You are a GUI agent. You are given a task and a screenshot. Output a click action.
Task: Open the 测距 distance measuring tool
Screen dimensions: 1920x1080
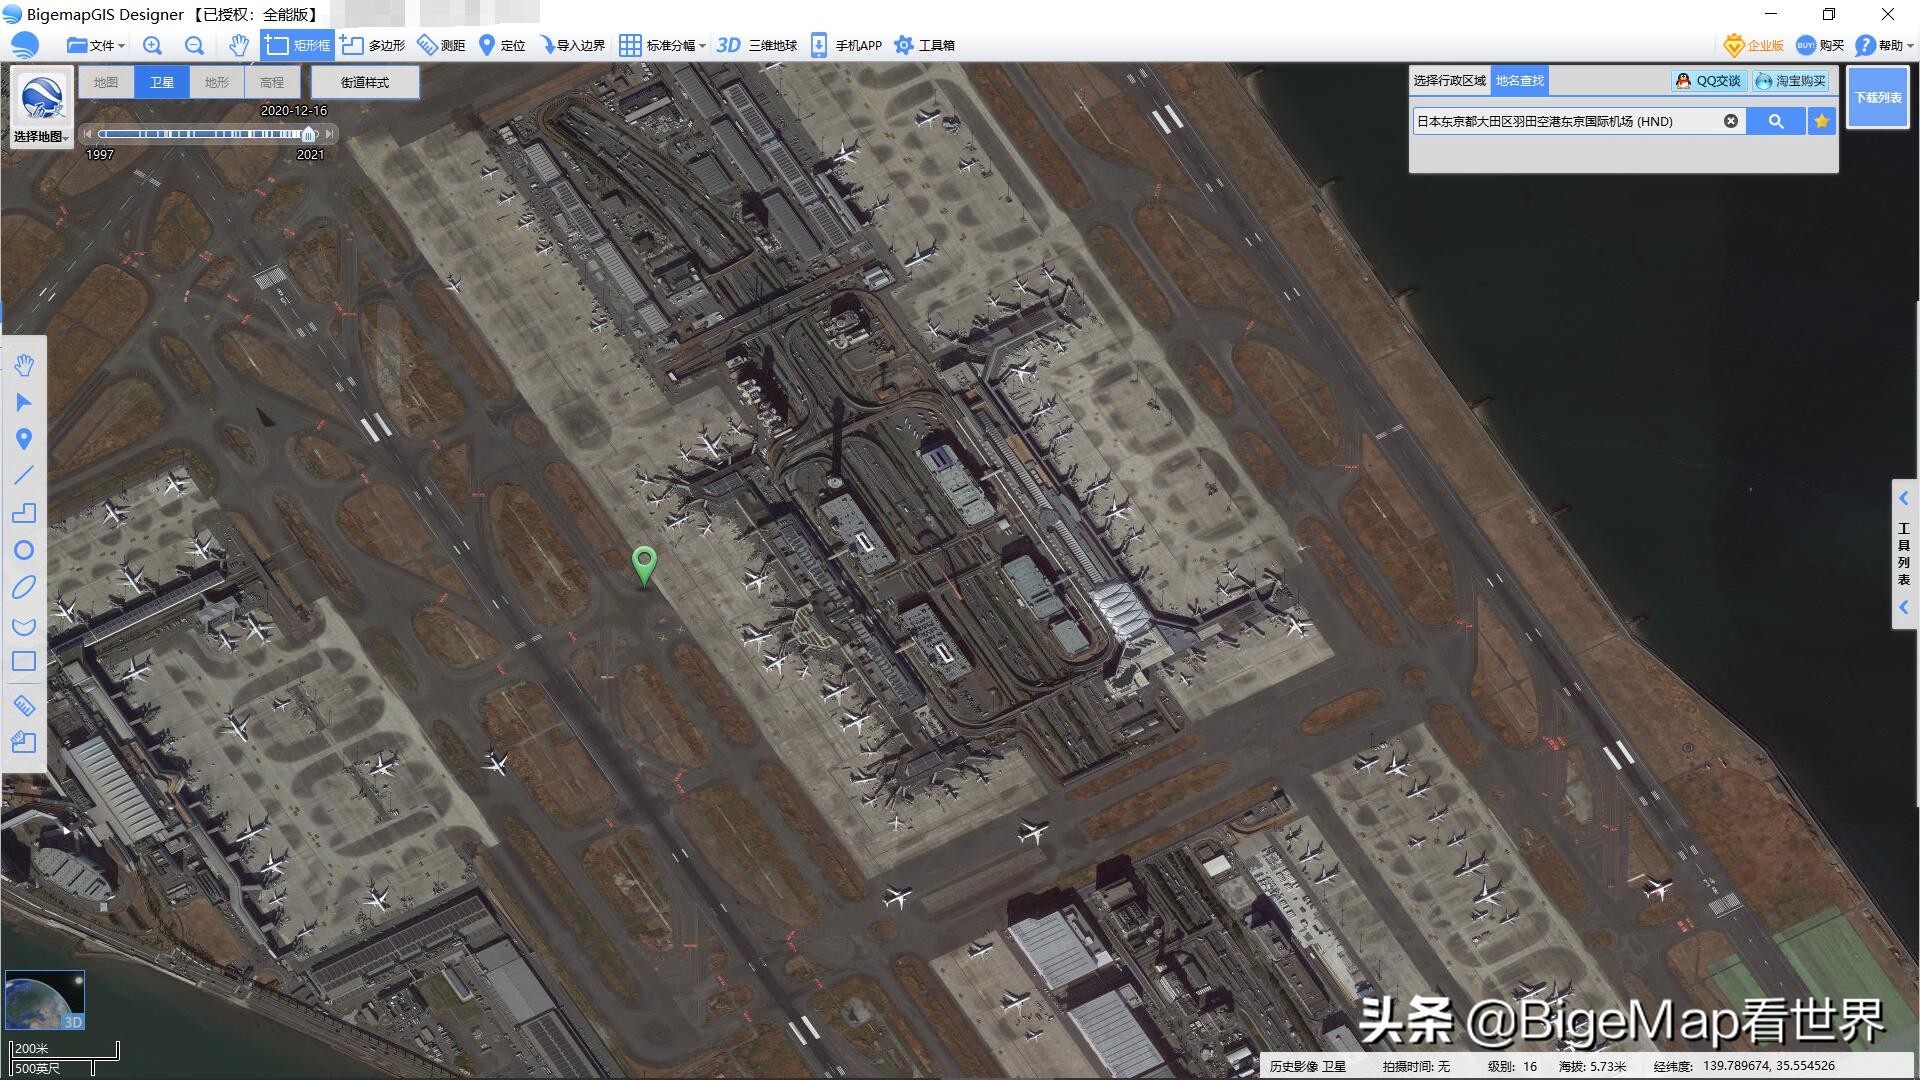point(441,45)
